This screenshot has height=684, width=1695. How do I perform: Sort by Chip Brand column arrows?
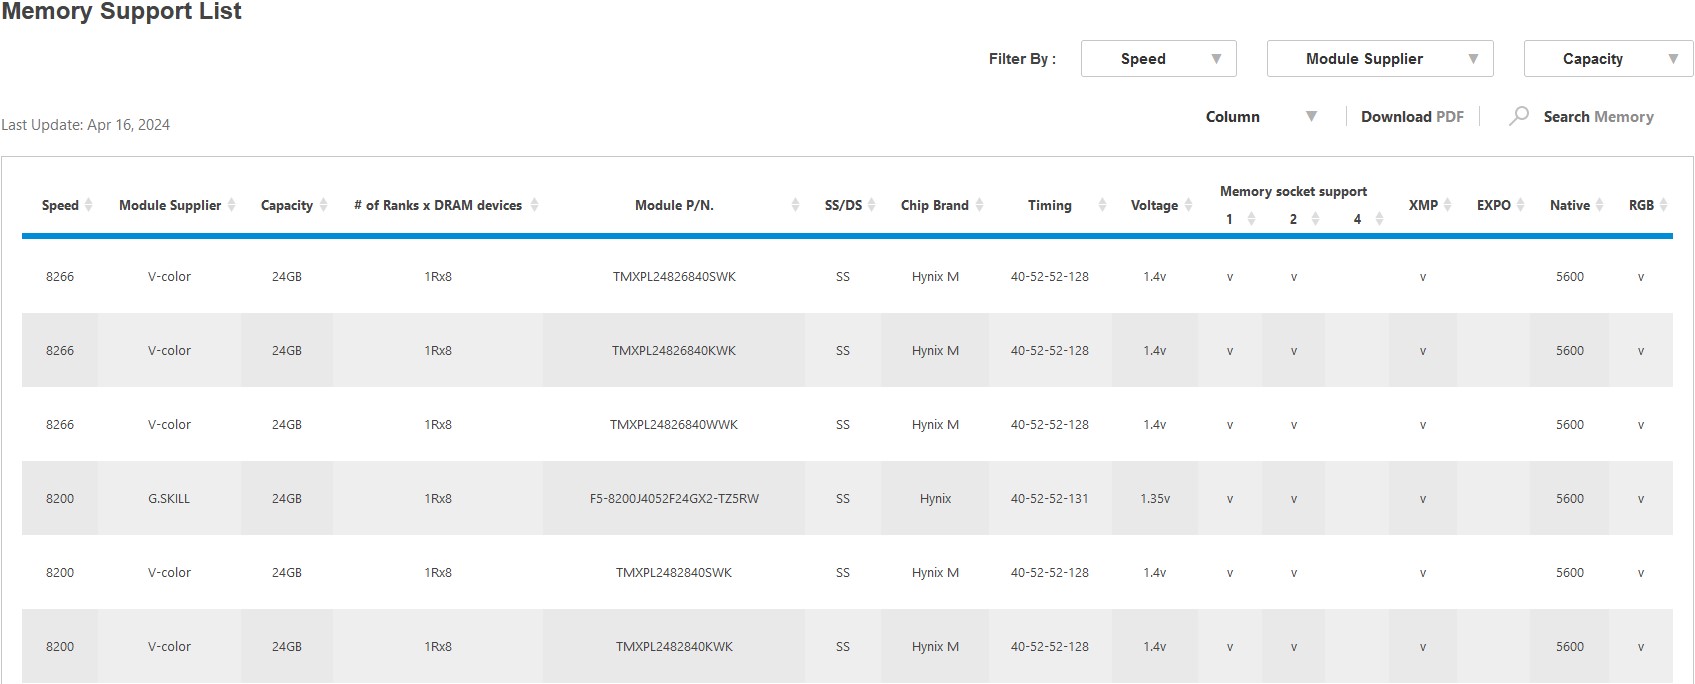coord(979,205)
